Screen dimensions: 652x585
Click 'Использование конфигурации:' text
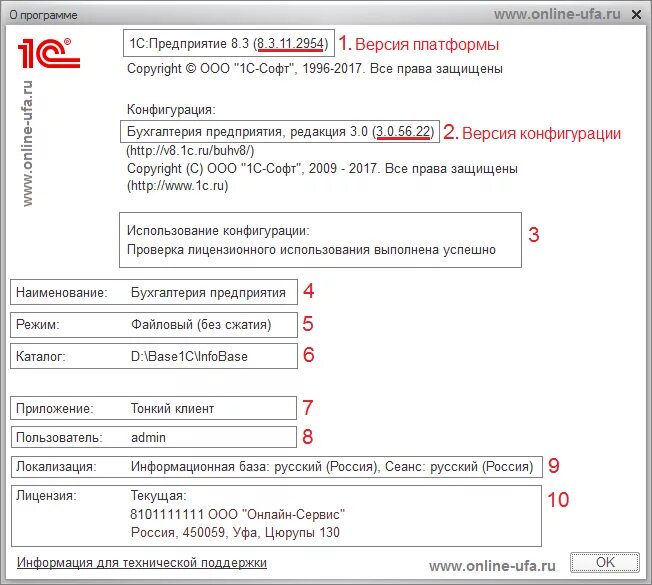coord(218,230)
